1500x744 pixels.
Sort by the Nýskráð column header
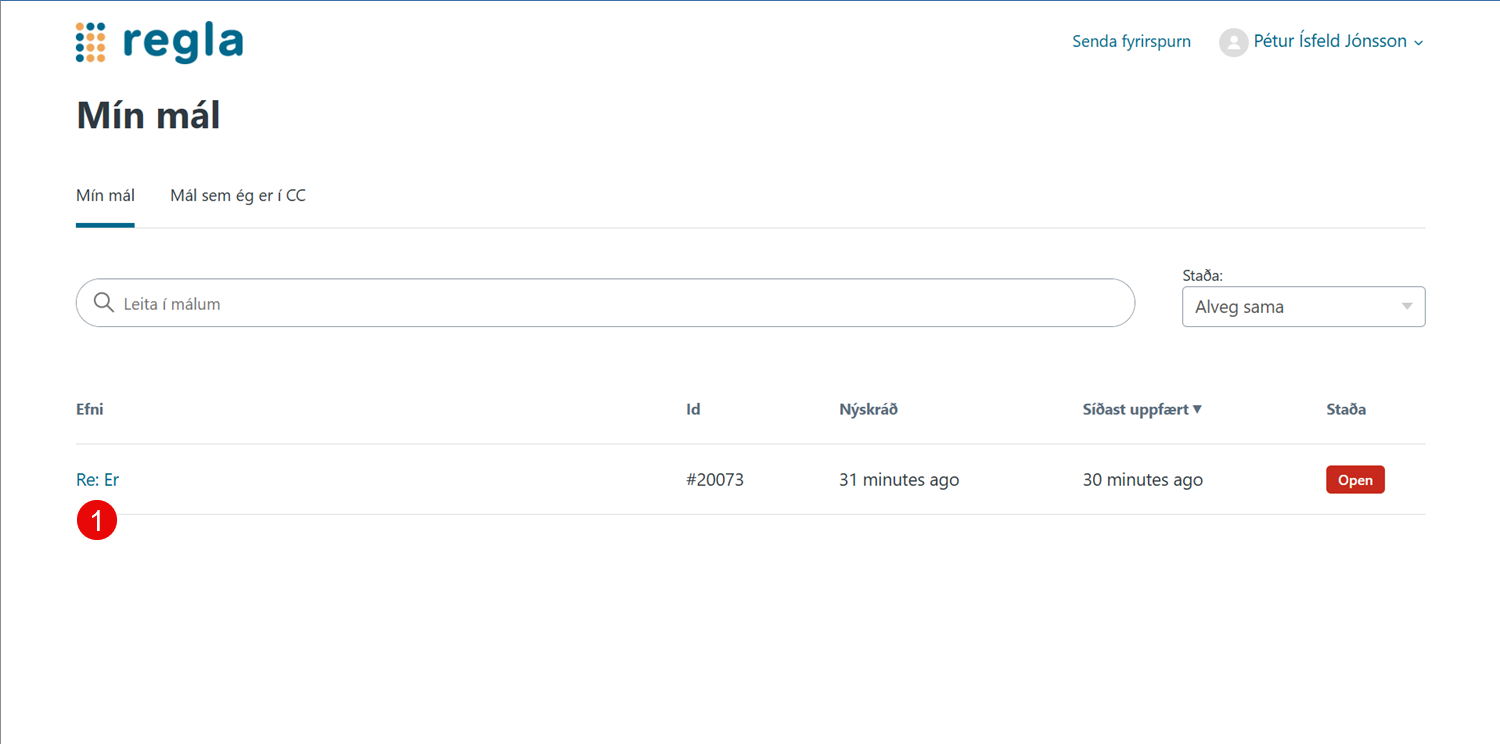868,409
